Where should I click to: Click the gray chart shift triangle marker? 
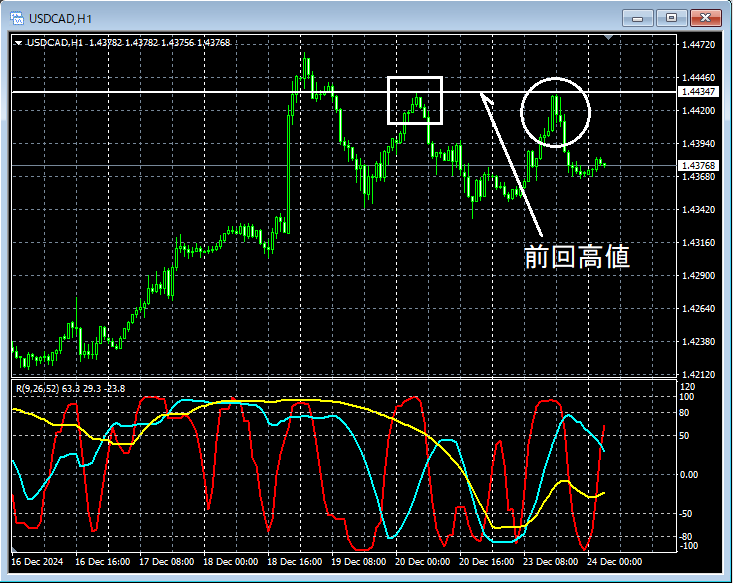tap(608, 37)
